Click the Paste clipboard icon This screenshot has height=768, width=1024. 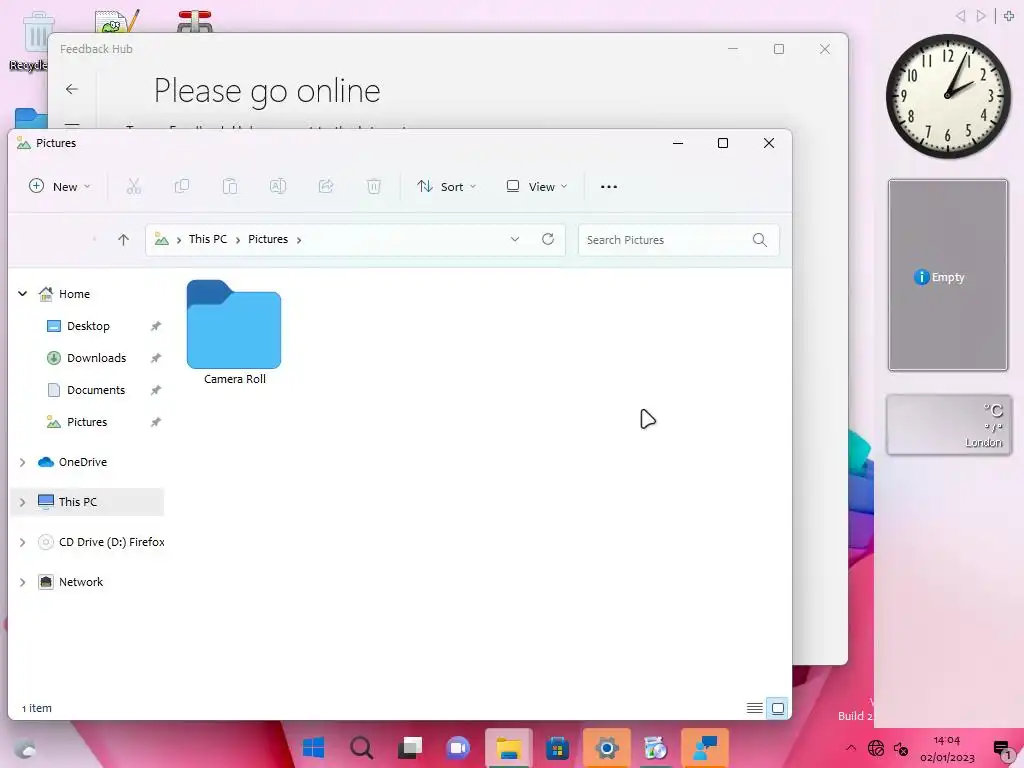click(230, 187)
